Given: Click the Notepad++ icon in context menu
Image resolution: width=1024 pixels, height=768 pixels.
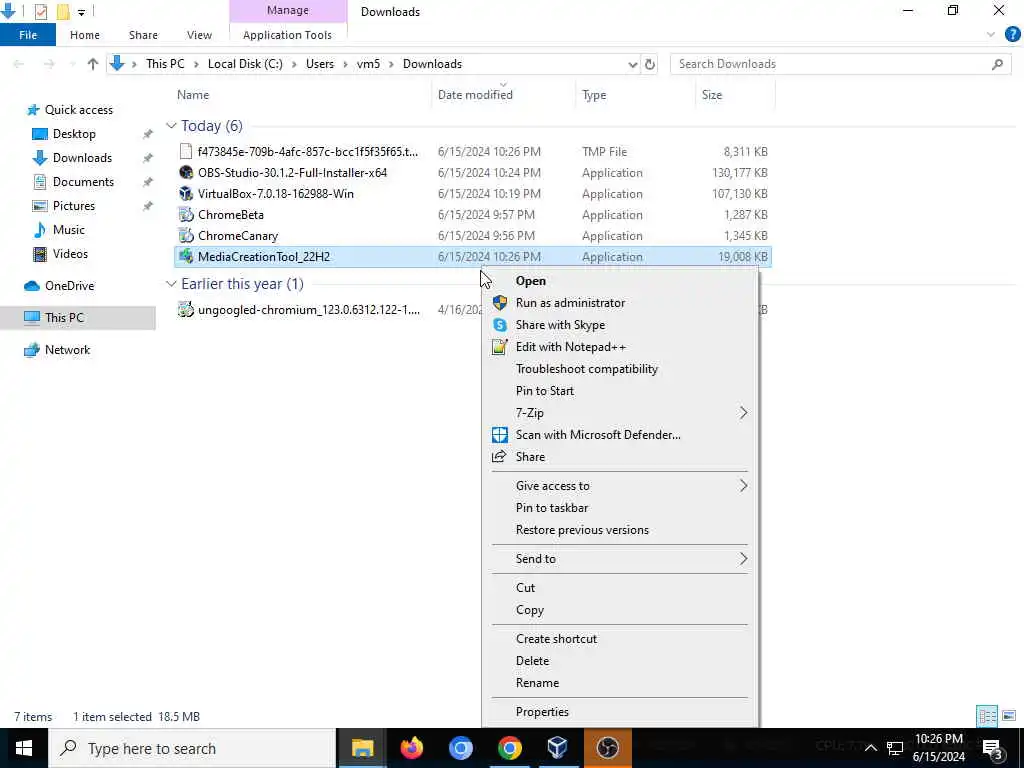Looking at the screenshot, I should [x=500, y=347].
